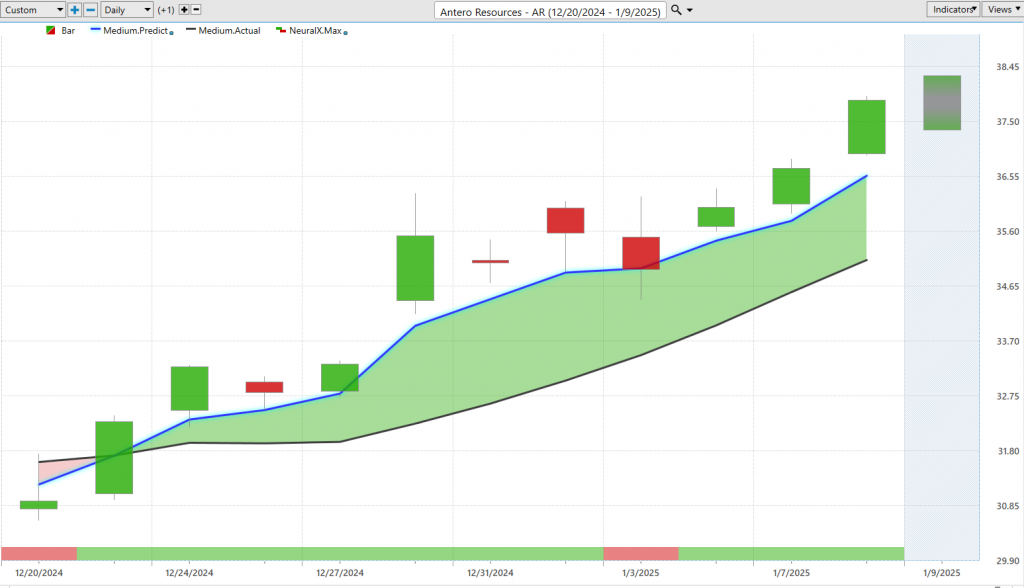Open the Daily interval dropdown
The width and height of the screenshot is (1024, 588).
[x=127, y=10]
